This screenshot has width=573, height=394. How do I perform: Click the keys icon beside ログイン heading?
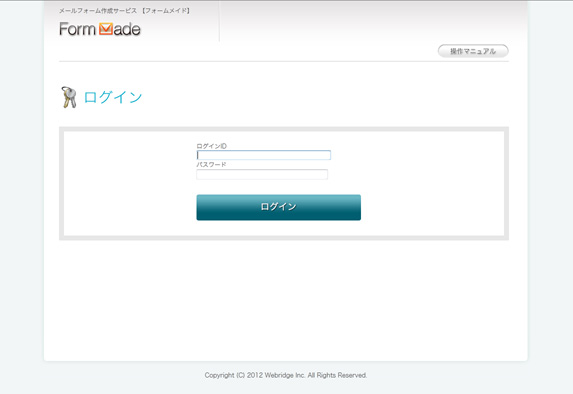point(69,97)
